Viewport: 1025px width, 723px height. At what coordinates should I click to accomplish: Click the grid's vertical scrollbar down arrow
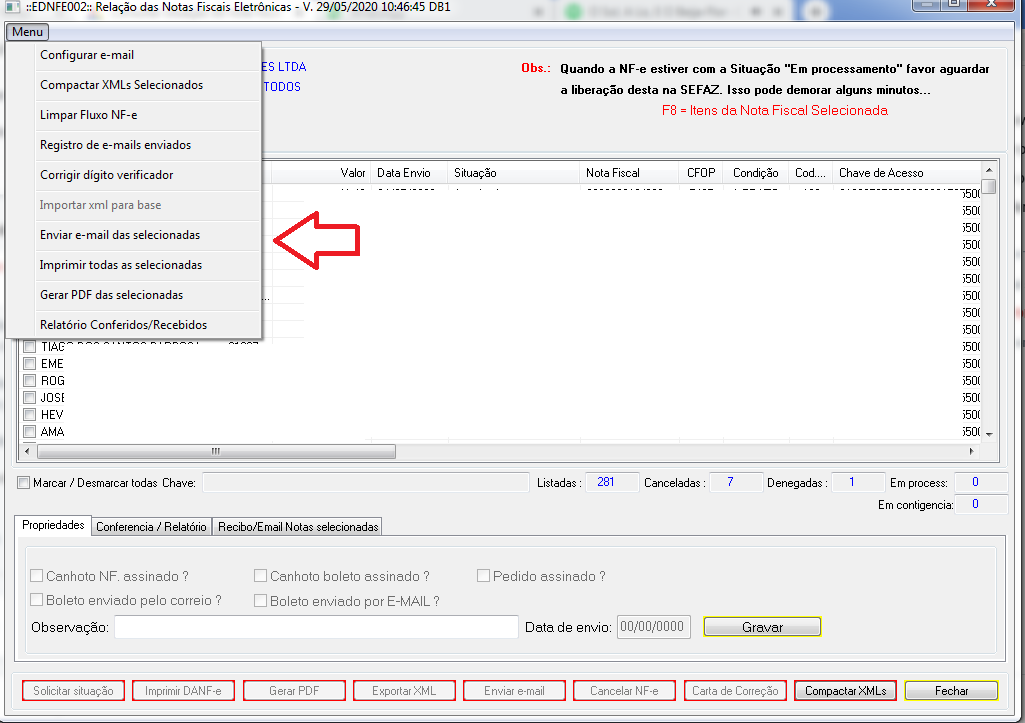pyautogui.click(x=989, y=434)
